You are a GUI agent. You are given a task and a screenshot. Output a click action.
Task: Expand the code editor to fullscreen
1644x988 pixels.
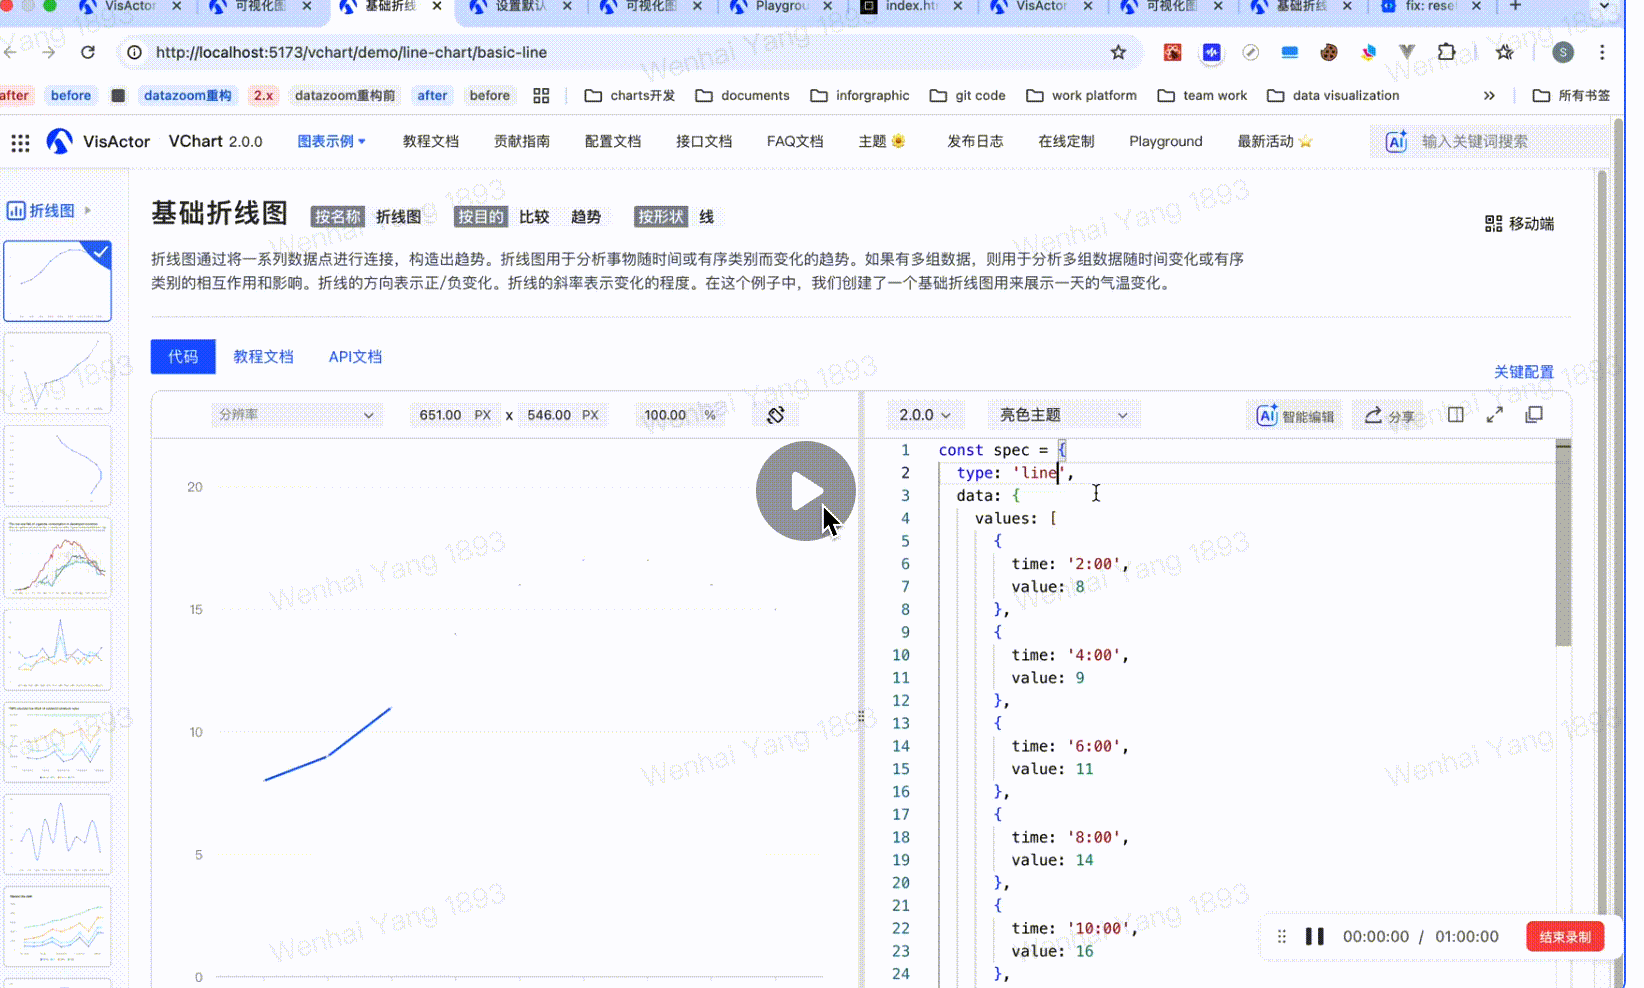click(x=1495, y=415)
